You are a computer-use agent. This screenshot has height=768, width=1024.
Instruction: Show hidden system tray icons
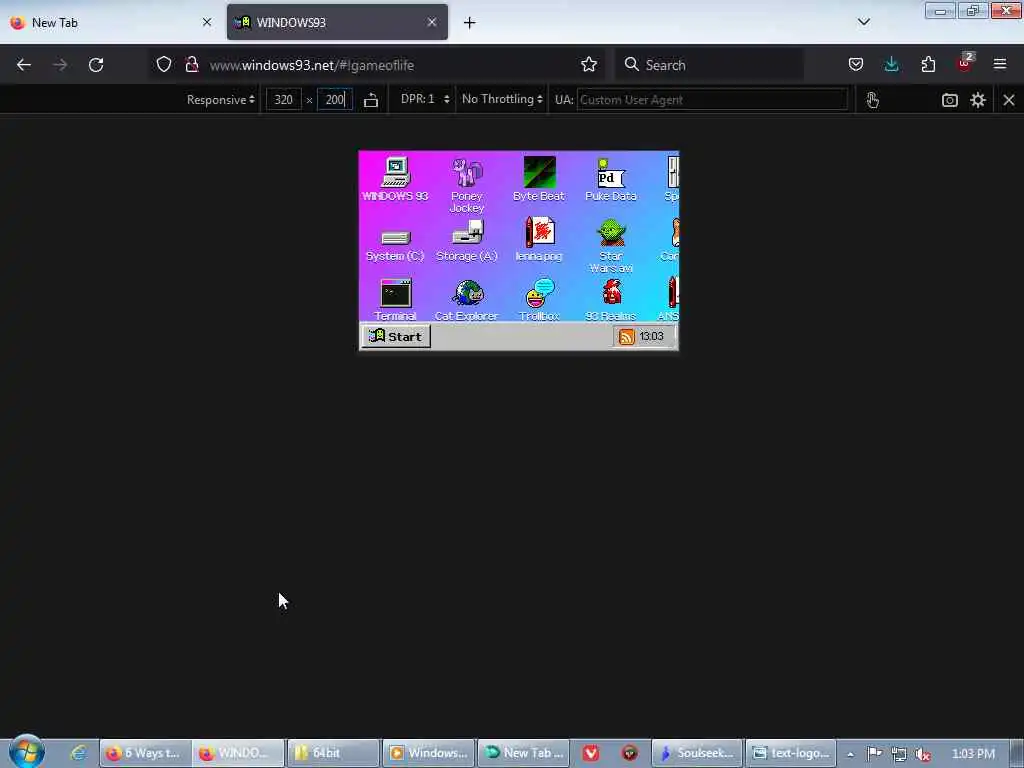850,754
